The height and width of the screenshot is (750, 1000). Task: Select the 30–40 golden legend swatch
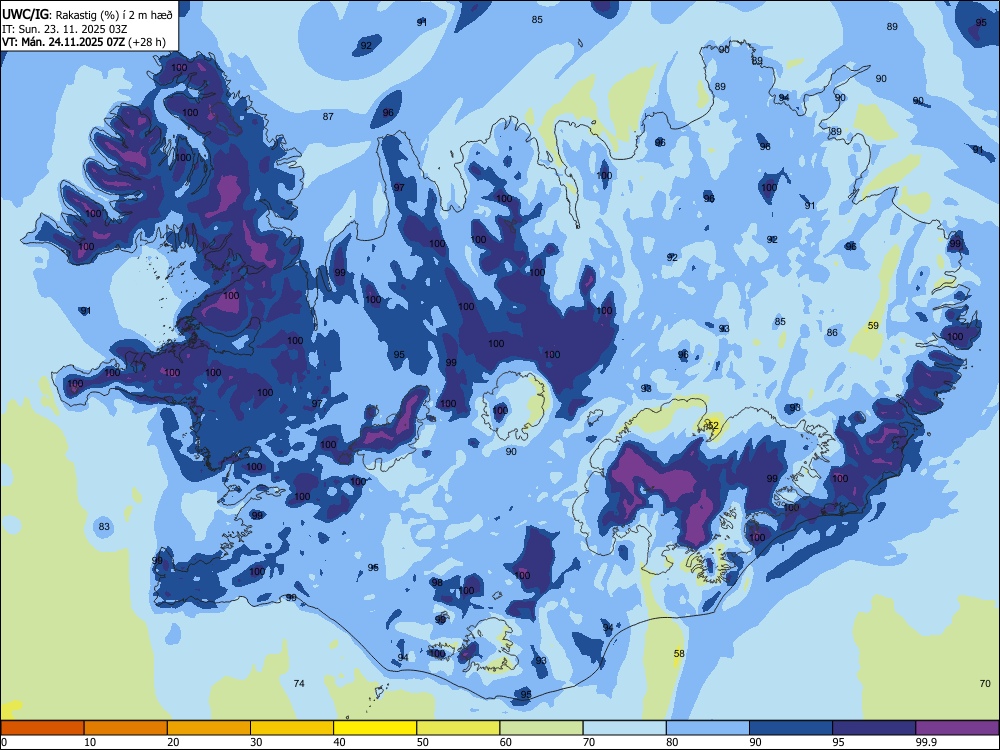tap(292, 728)
